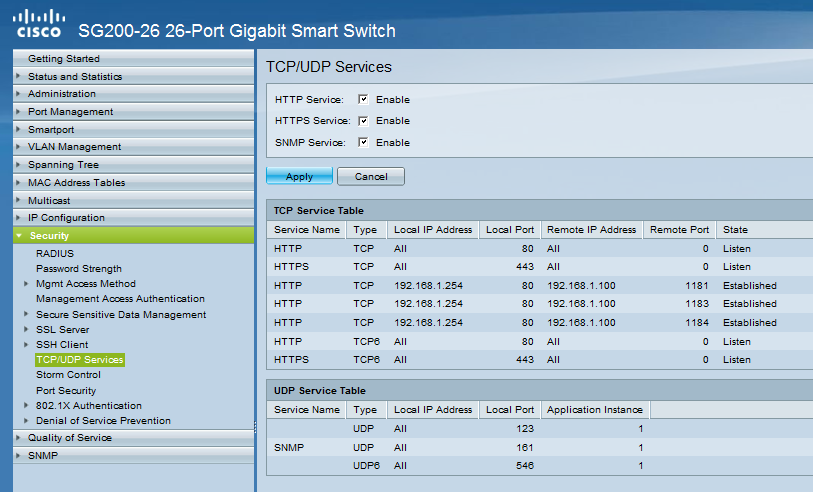
Task: Open Management Access Authentication page
Action: pos(120,299)
